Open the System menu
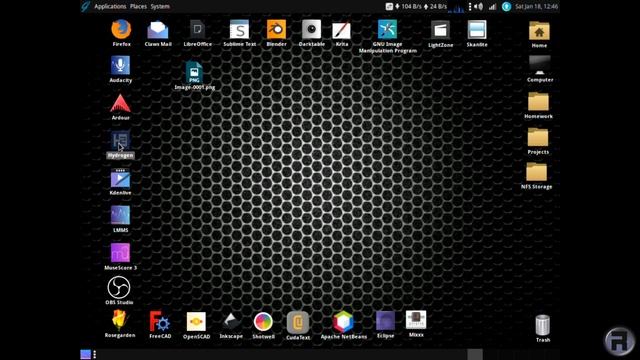This screenshot has width=640, height=360. click(x=160, y=7)
